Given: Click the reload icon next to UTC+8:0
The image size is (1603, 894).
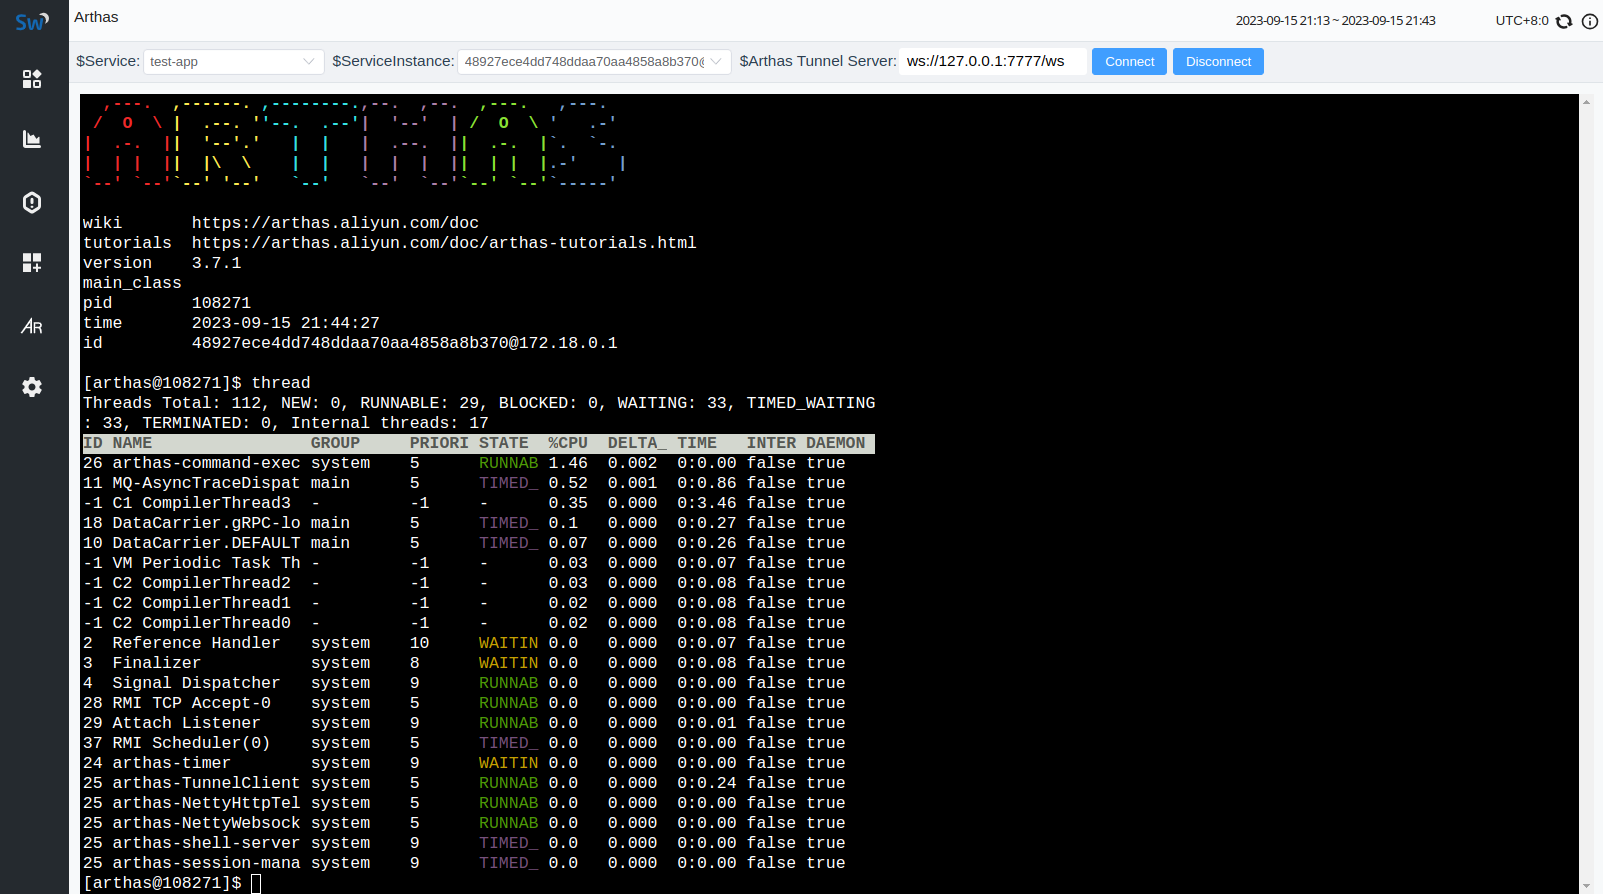Looking at the screenshot, I should [1564, 21].
